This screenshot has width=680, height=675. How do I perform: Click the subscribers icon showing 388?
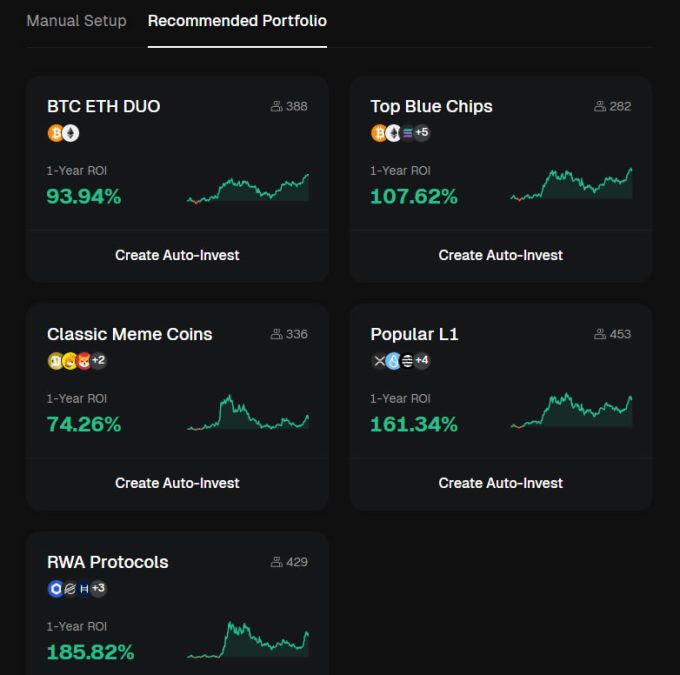tap(276, 106)
